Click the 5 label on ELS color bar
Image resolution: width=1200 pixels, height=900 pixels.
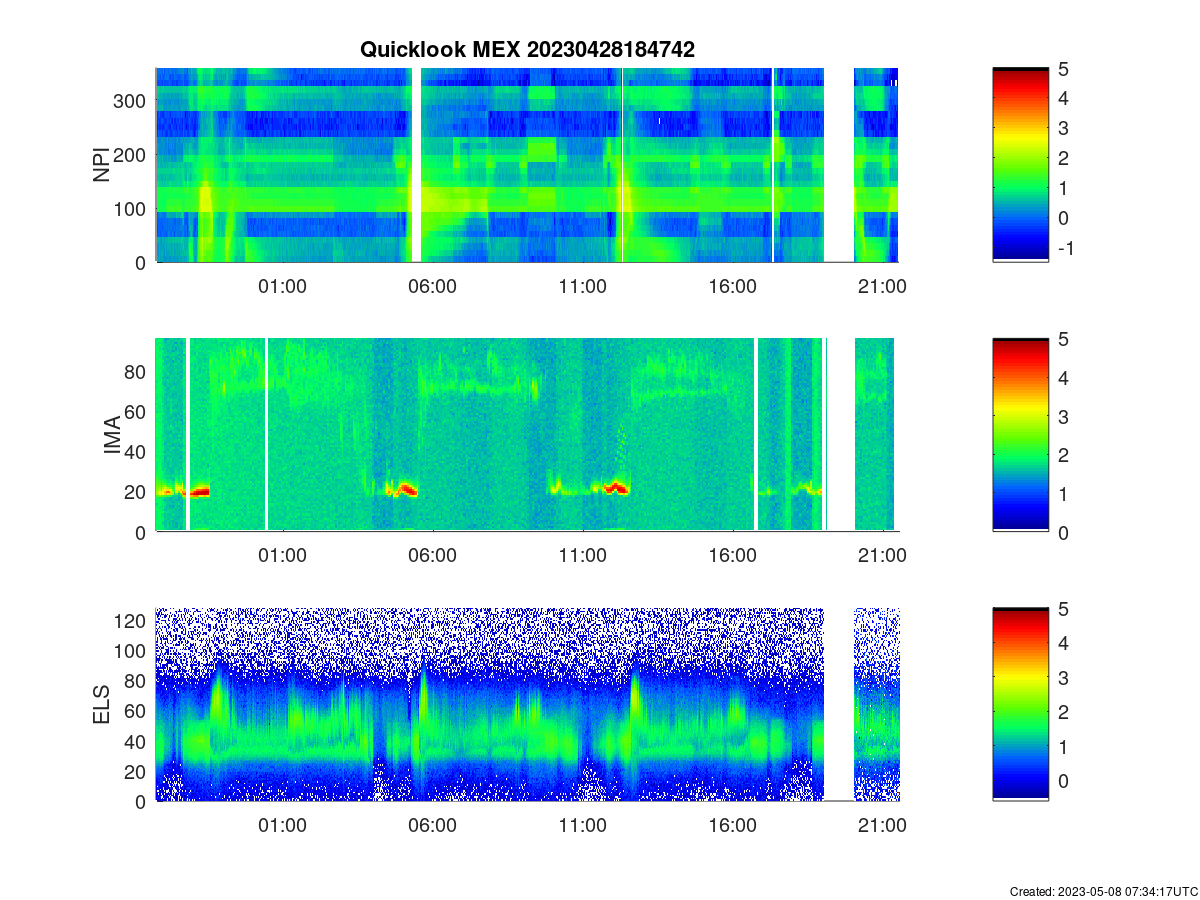coord(1064,609)
